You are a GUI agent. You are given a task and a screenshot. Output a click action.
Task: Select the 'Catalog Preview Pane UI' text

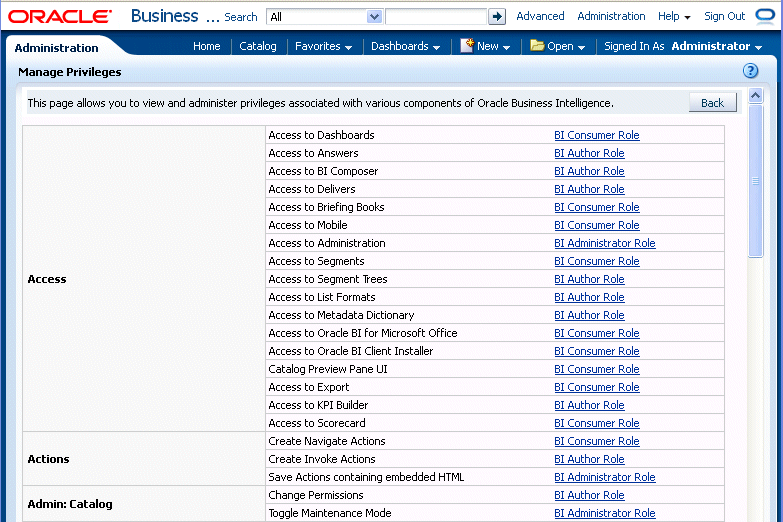pyautogui.click(x=328, y=369)
